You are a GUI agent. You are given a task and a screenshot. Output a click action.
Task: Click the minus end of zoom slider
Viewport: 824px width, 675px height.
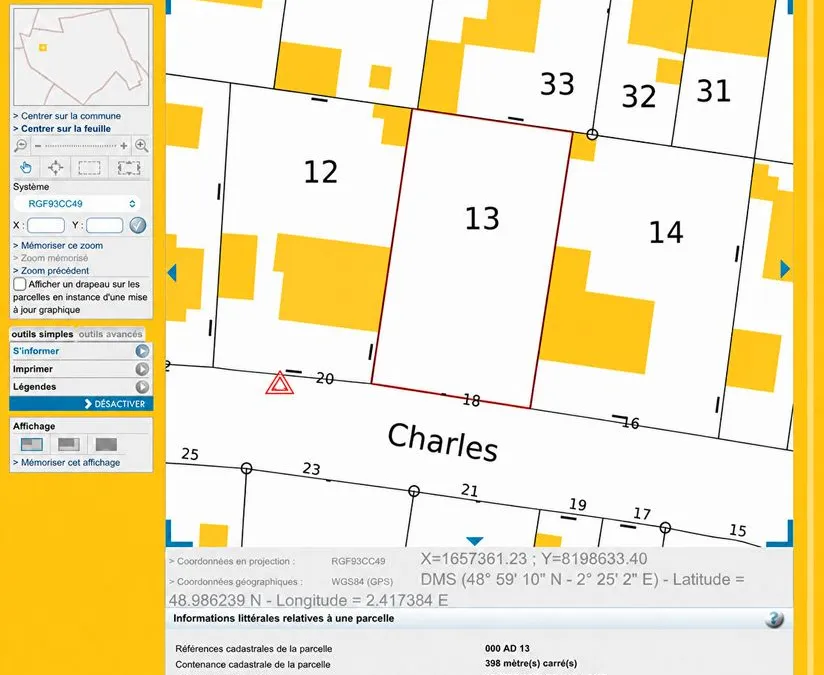pyautogui.click(x=38, y=146)
